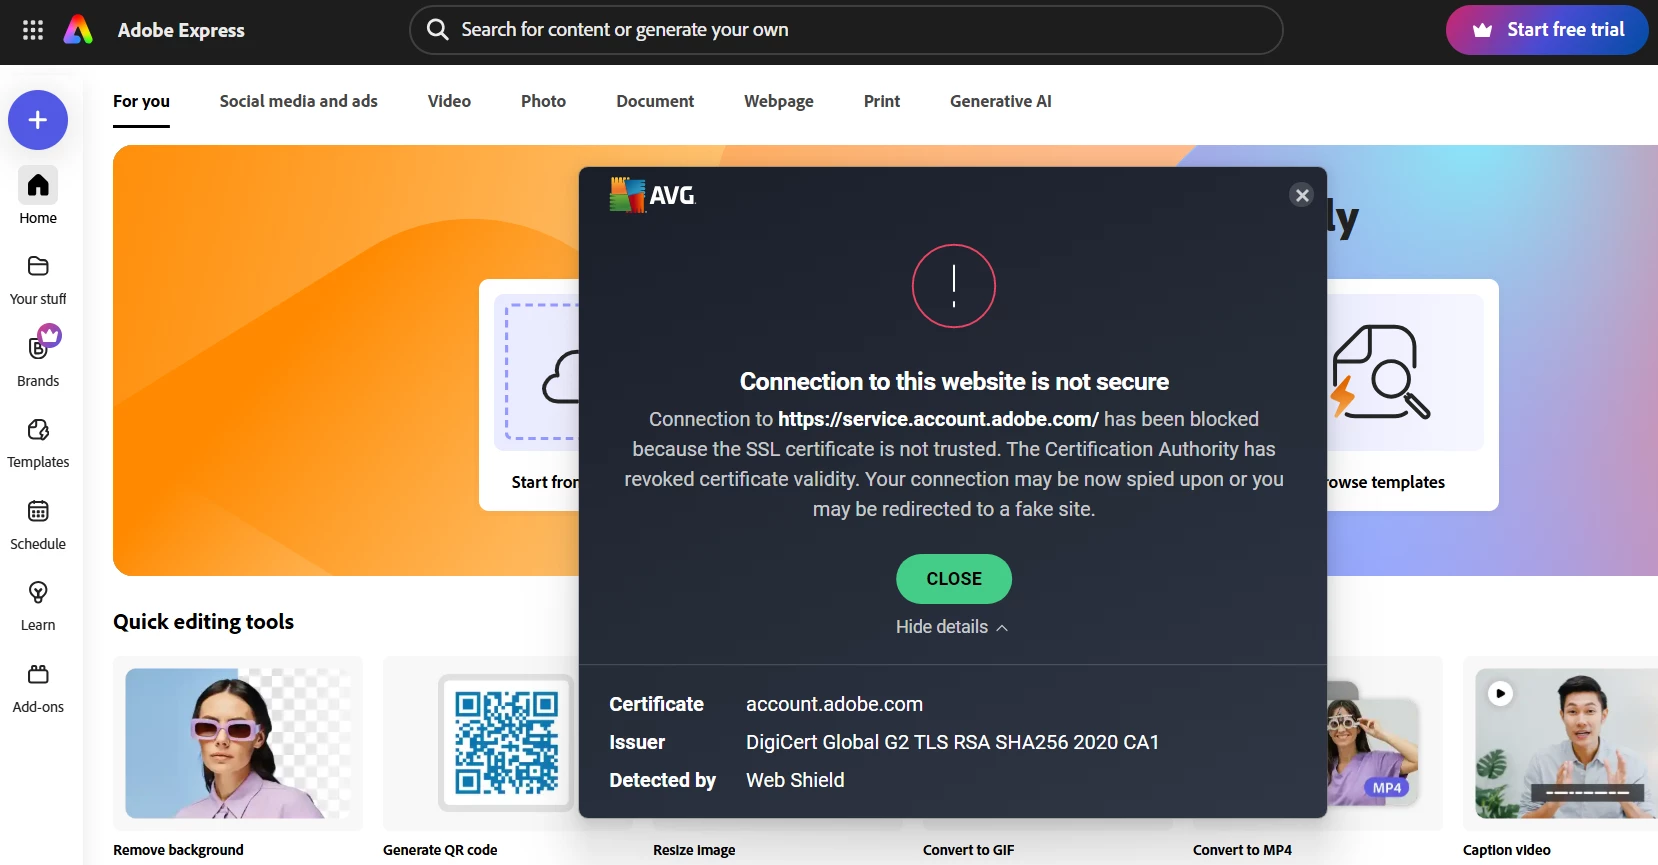Image resolution: width=1658 pixels, height=865 pixels.
Task: Click Detected by Web Shield value
Action: (795, 780)
